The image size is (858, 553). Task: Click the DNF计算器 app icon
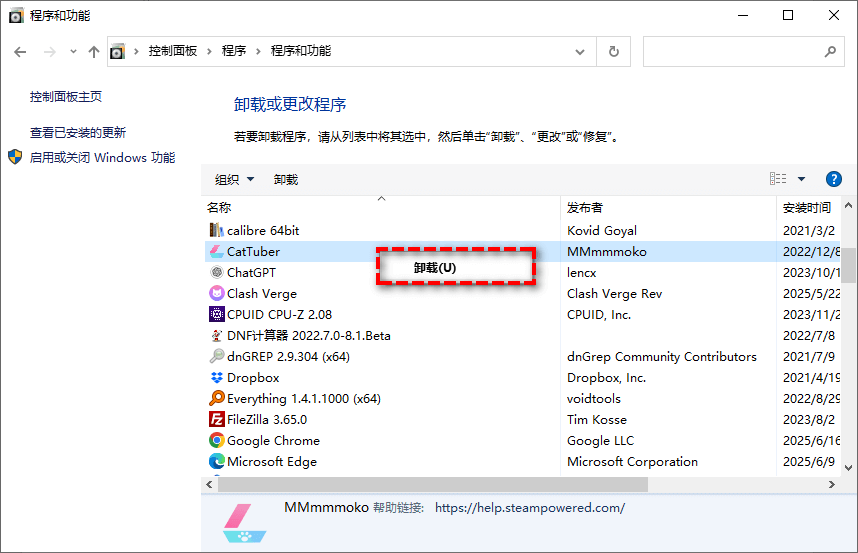pyautogui.click(x=217, y=335)
